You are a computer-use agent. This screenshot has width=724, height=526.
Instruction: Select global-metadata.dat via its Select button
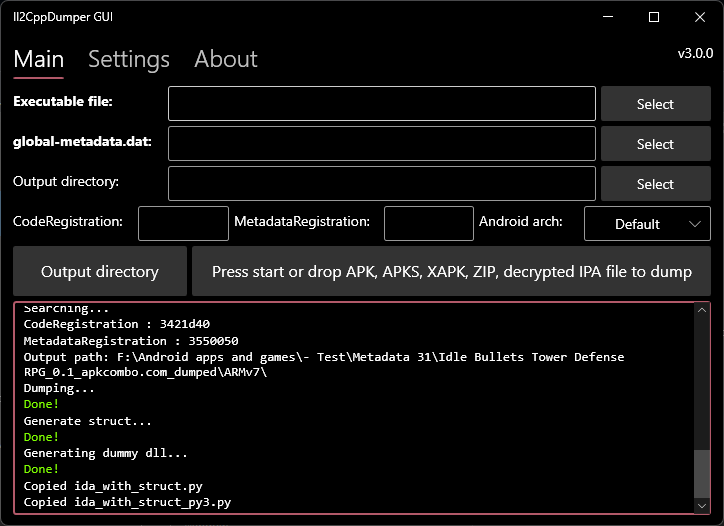[656, 144]
